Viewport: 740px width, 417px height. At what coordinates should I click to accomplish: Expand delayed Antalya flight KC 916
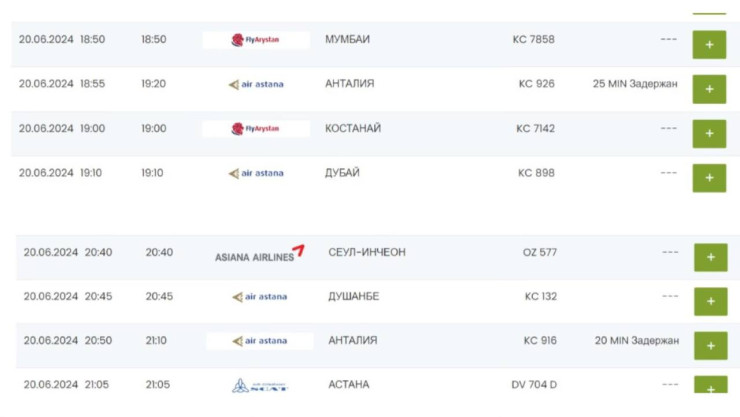coord(711,345)
